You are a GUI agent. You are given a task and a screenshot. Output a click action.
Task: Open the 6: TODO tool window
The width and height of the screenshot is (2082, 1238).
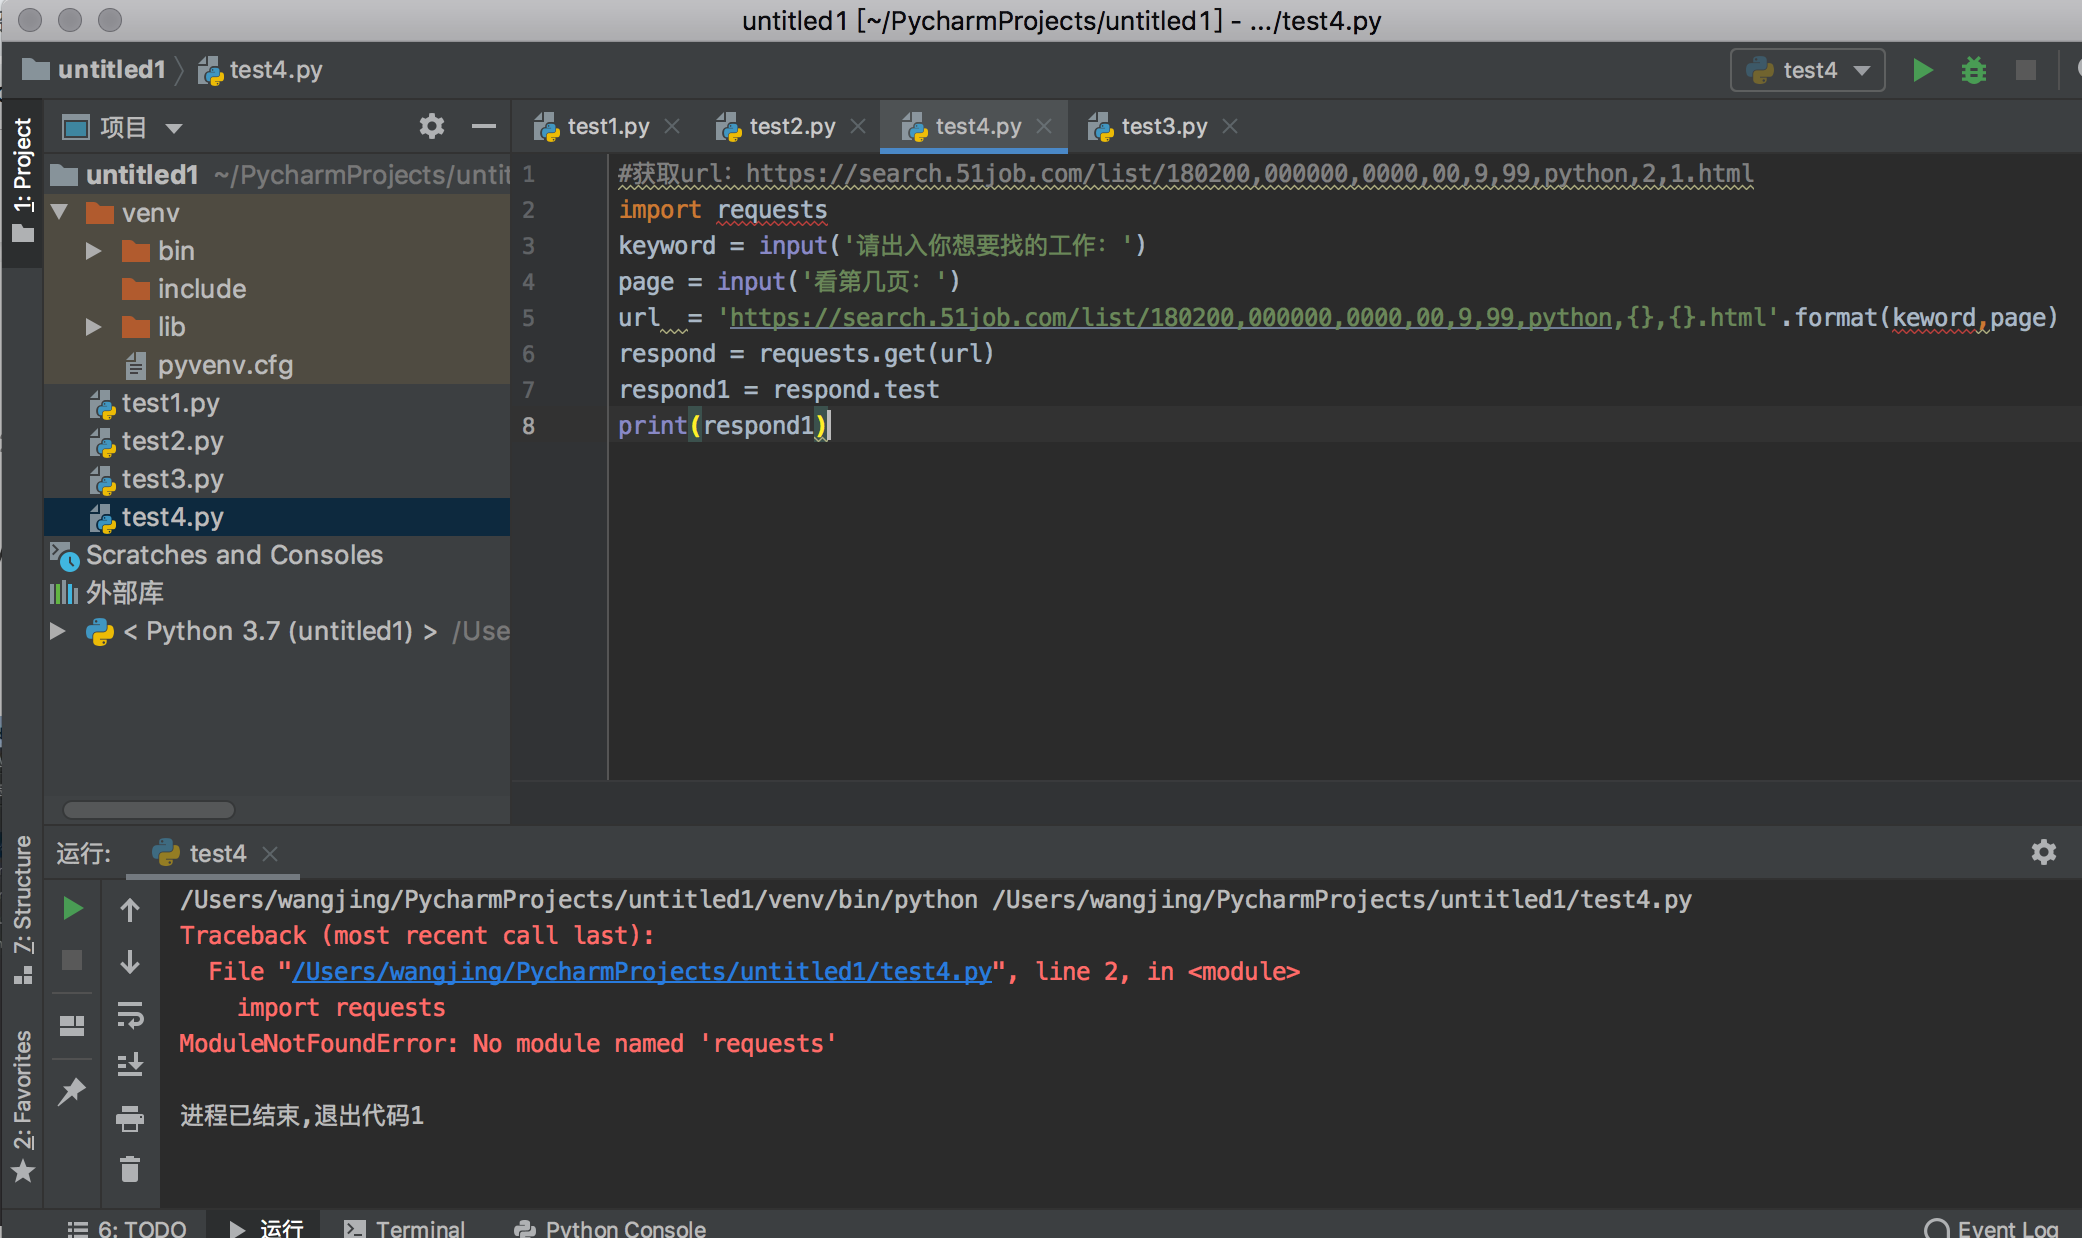tap(127, 1228)
